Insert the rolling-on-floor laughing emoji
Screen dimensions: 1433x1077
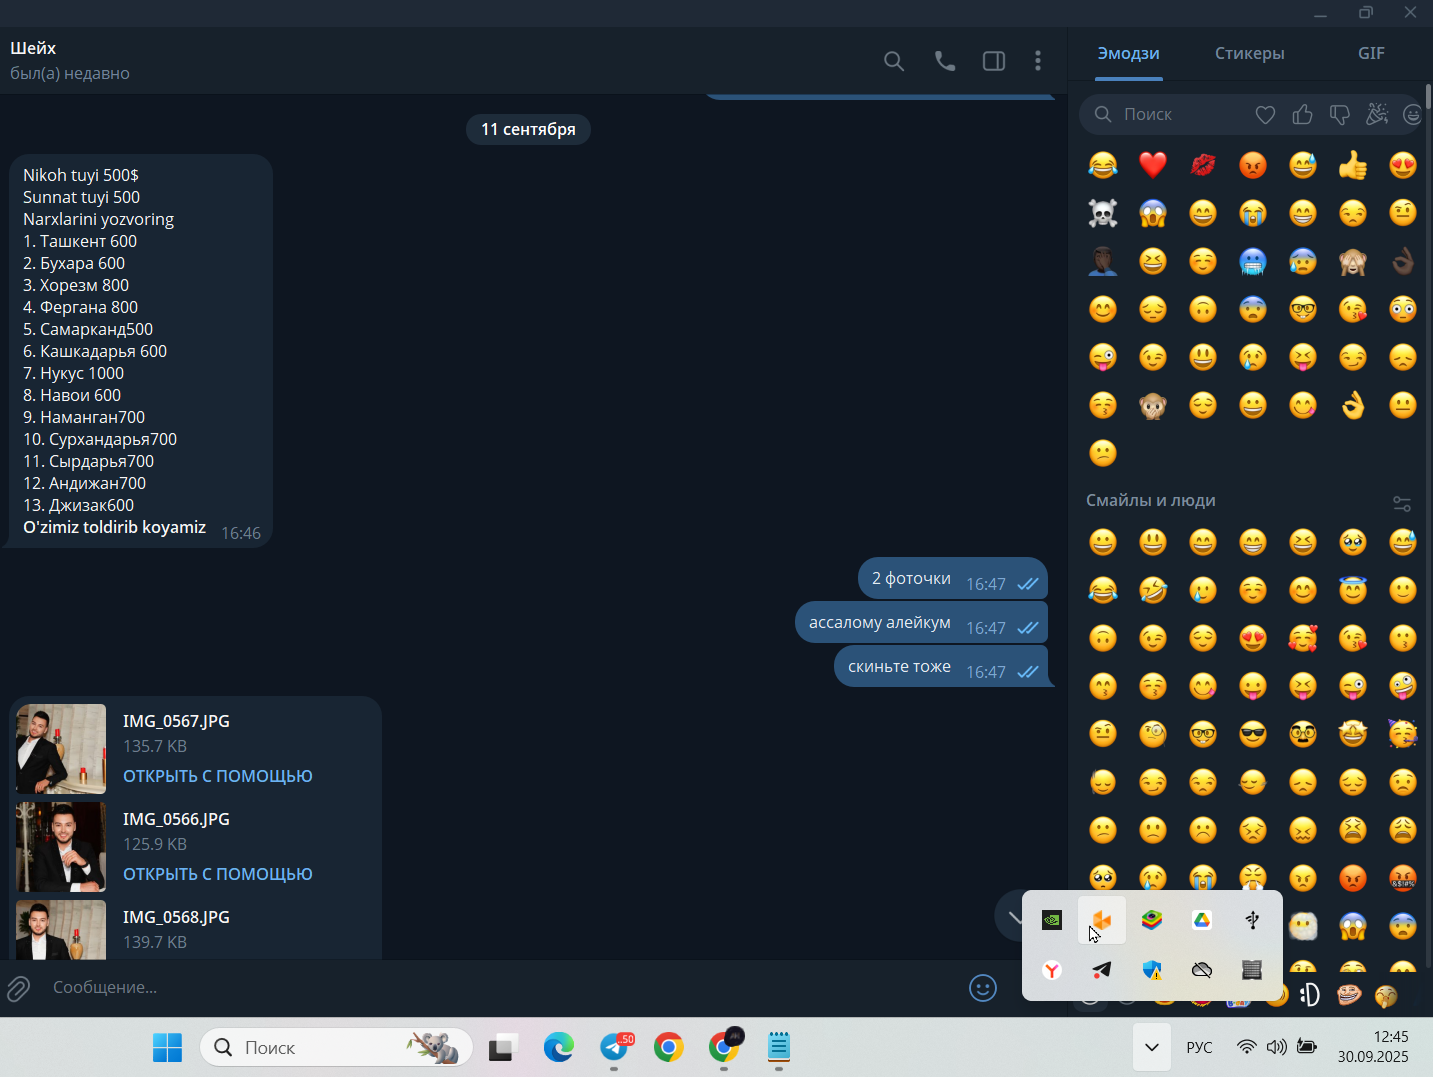(x=1153, y=590)
